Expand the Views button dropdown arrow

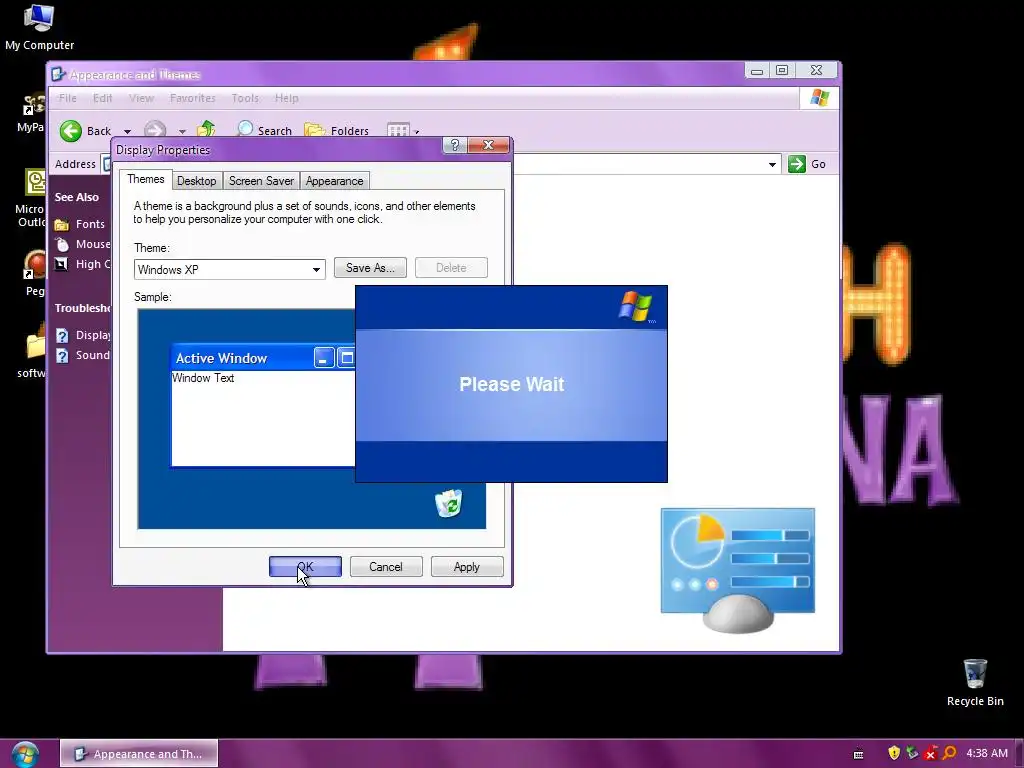[417, 131]
